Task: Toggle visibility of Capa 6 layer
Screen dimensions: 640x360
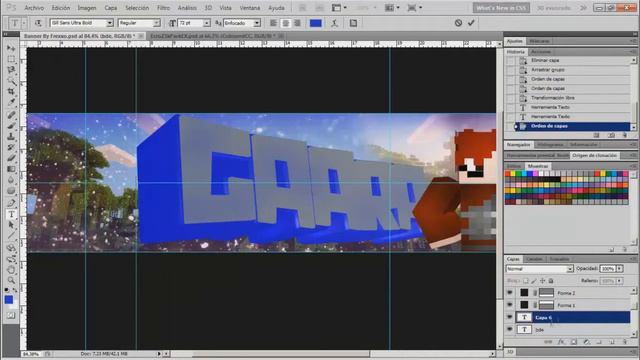Action: click(x=509, y=317)
